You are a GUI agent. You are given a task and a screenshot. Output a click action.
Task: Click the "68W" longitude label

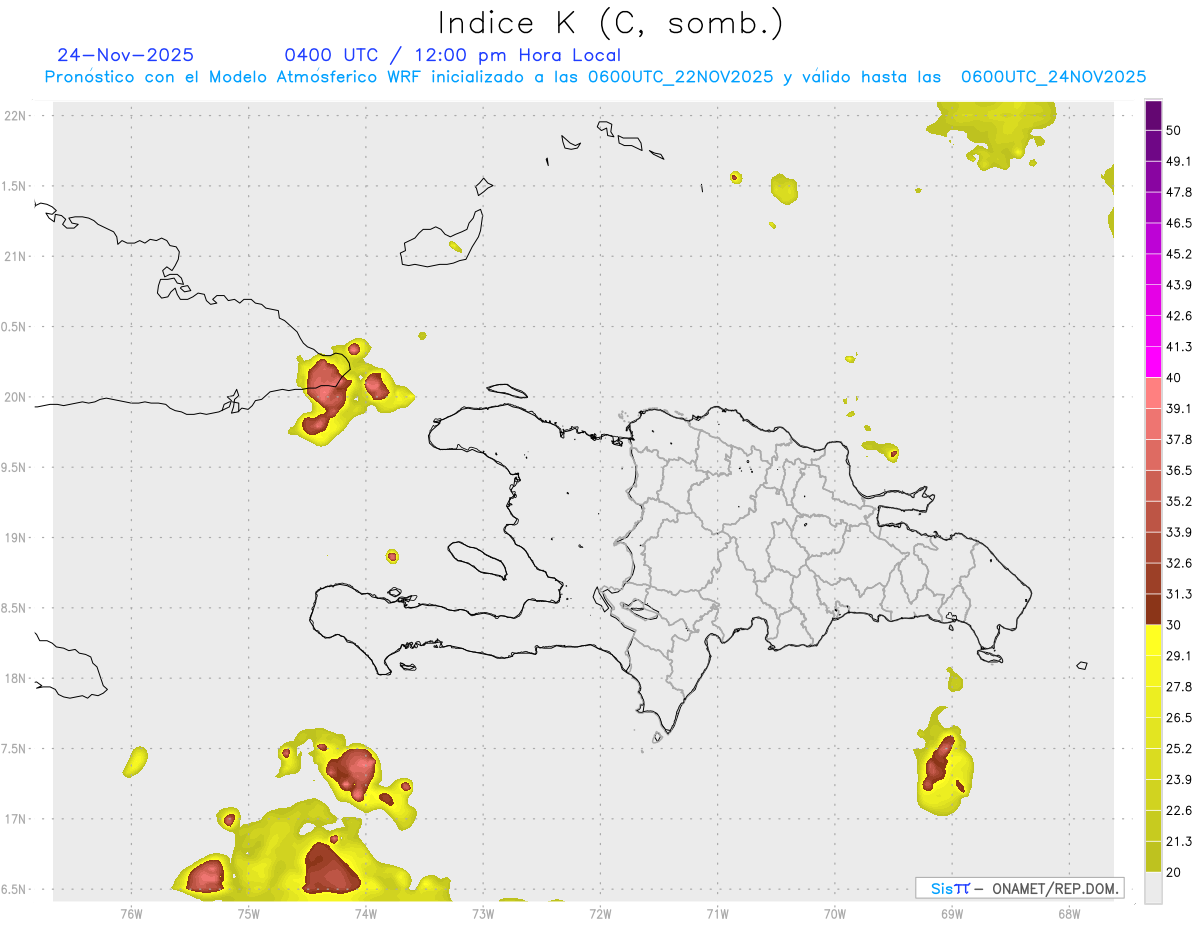pyautogui.click(x=1069, y=913)
